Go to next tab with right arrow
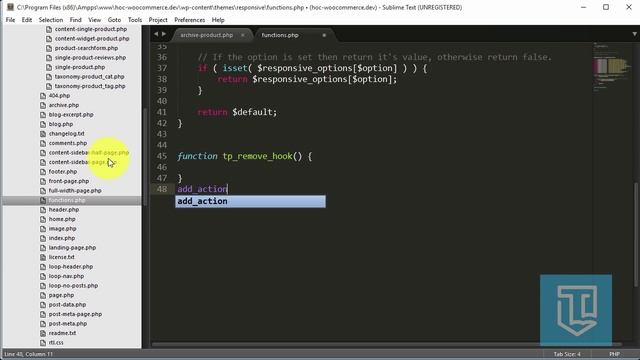 (x=164, y=34)
